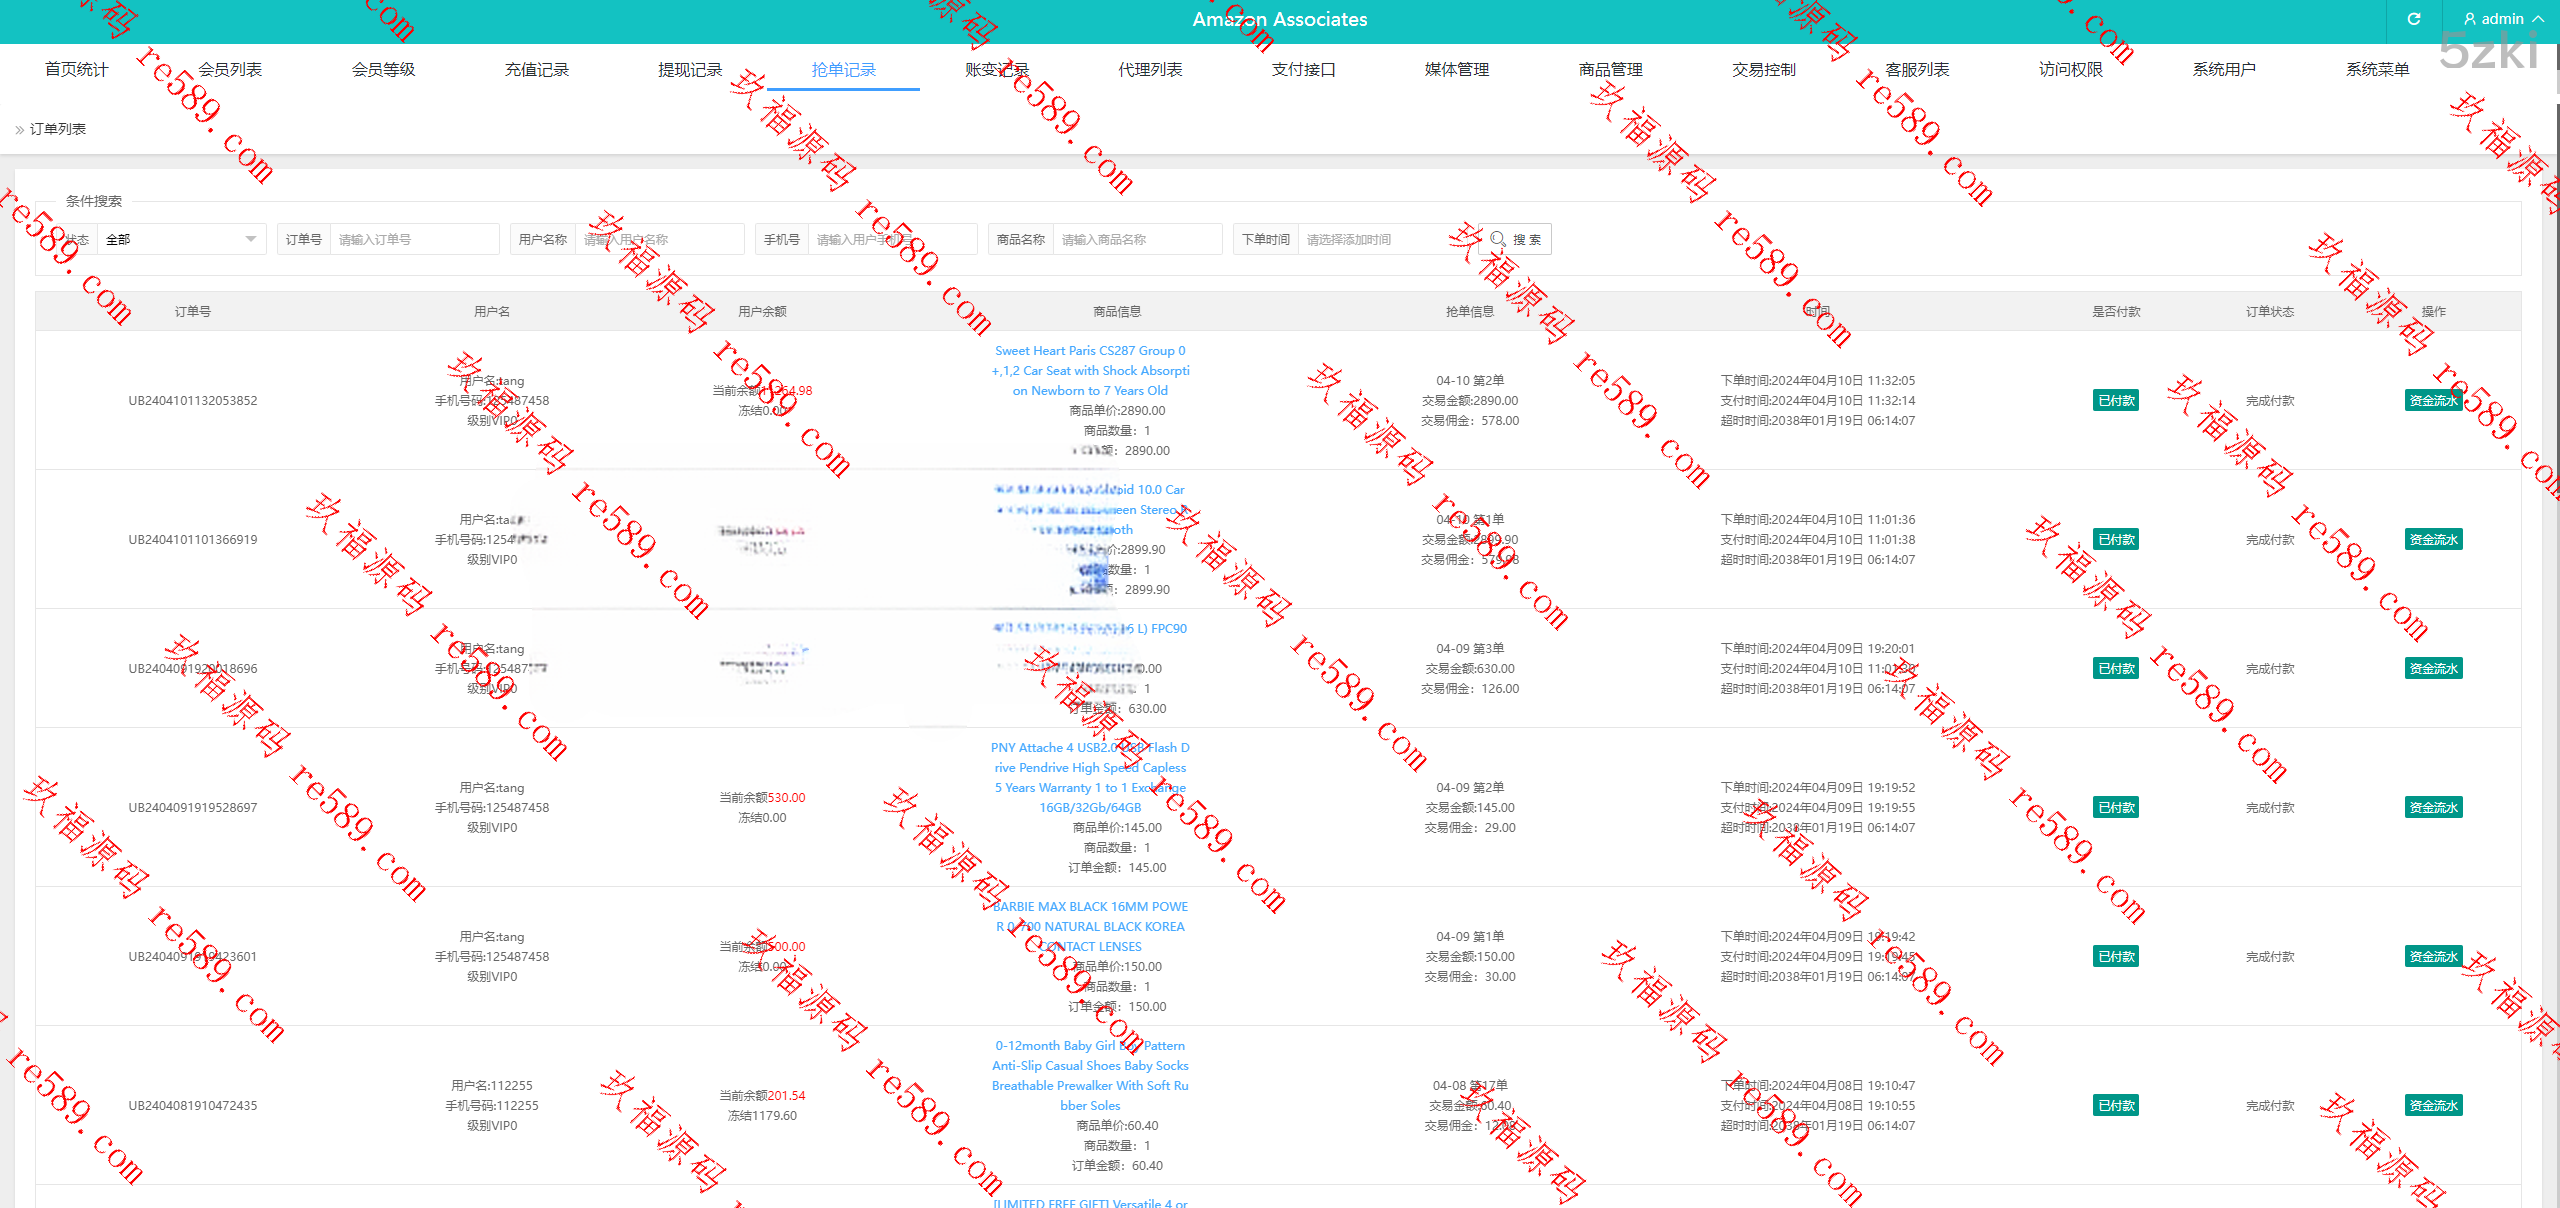Screen dimensions: 2560x1208
Task: Go to 商品管理 tab
Action: click(x=1610, y=69)
